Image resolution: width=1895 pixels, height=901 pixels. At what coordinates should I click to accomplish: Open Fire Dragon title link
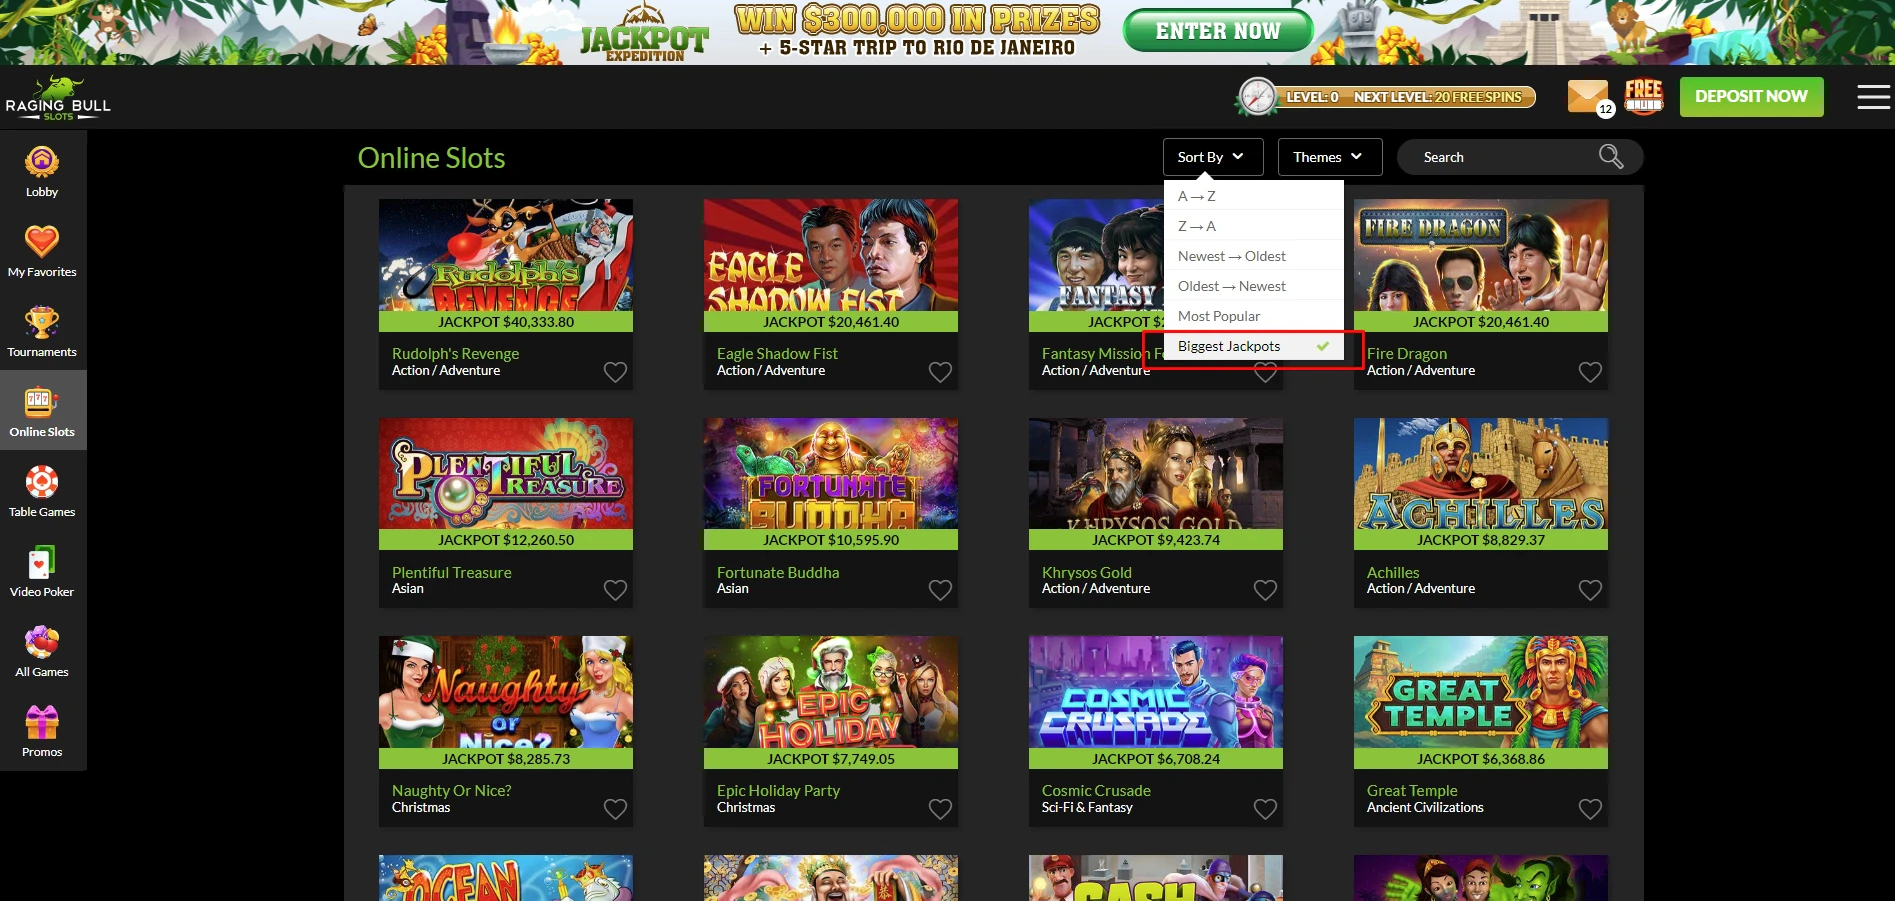click(x=1407, y=353)
